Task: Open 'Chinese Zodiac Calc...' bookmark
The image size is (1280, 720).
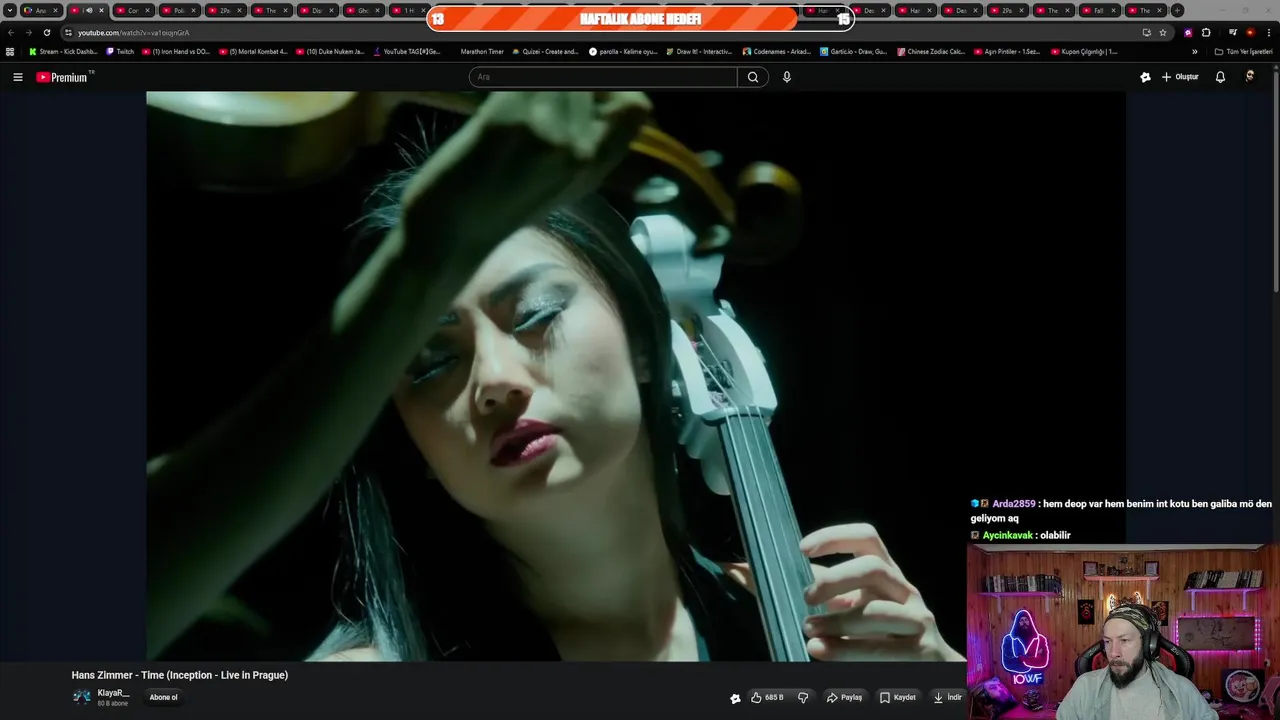Action: point(931,52)
